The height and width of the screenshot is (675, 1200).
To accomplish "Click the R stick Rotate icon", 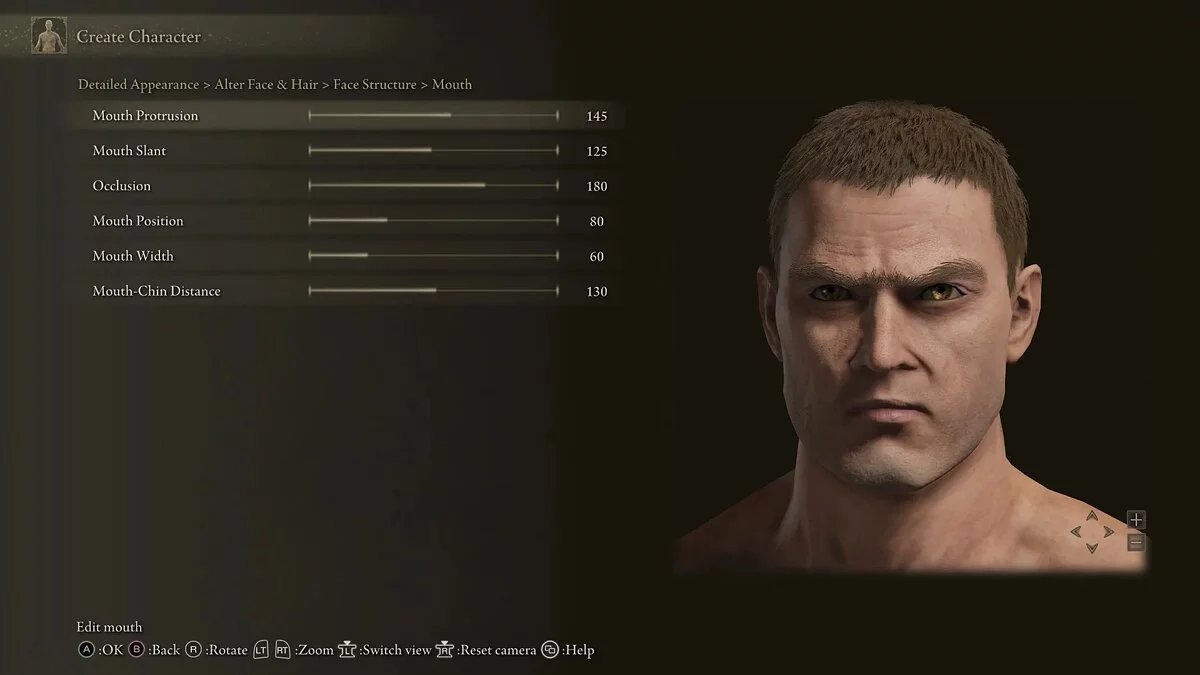I will click(193, 650).
